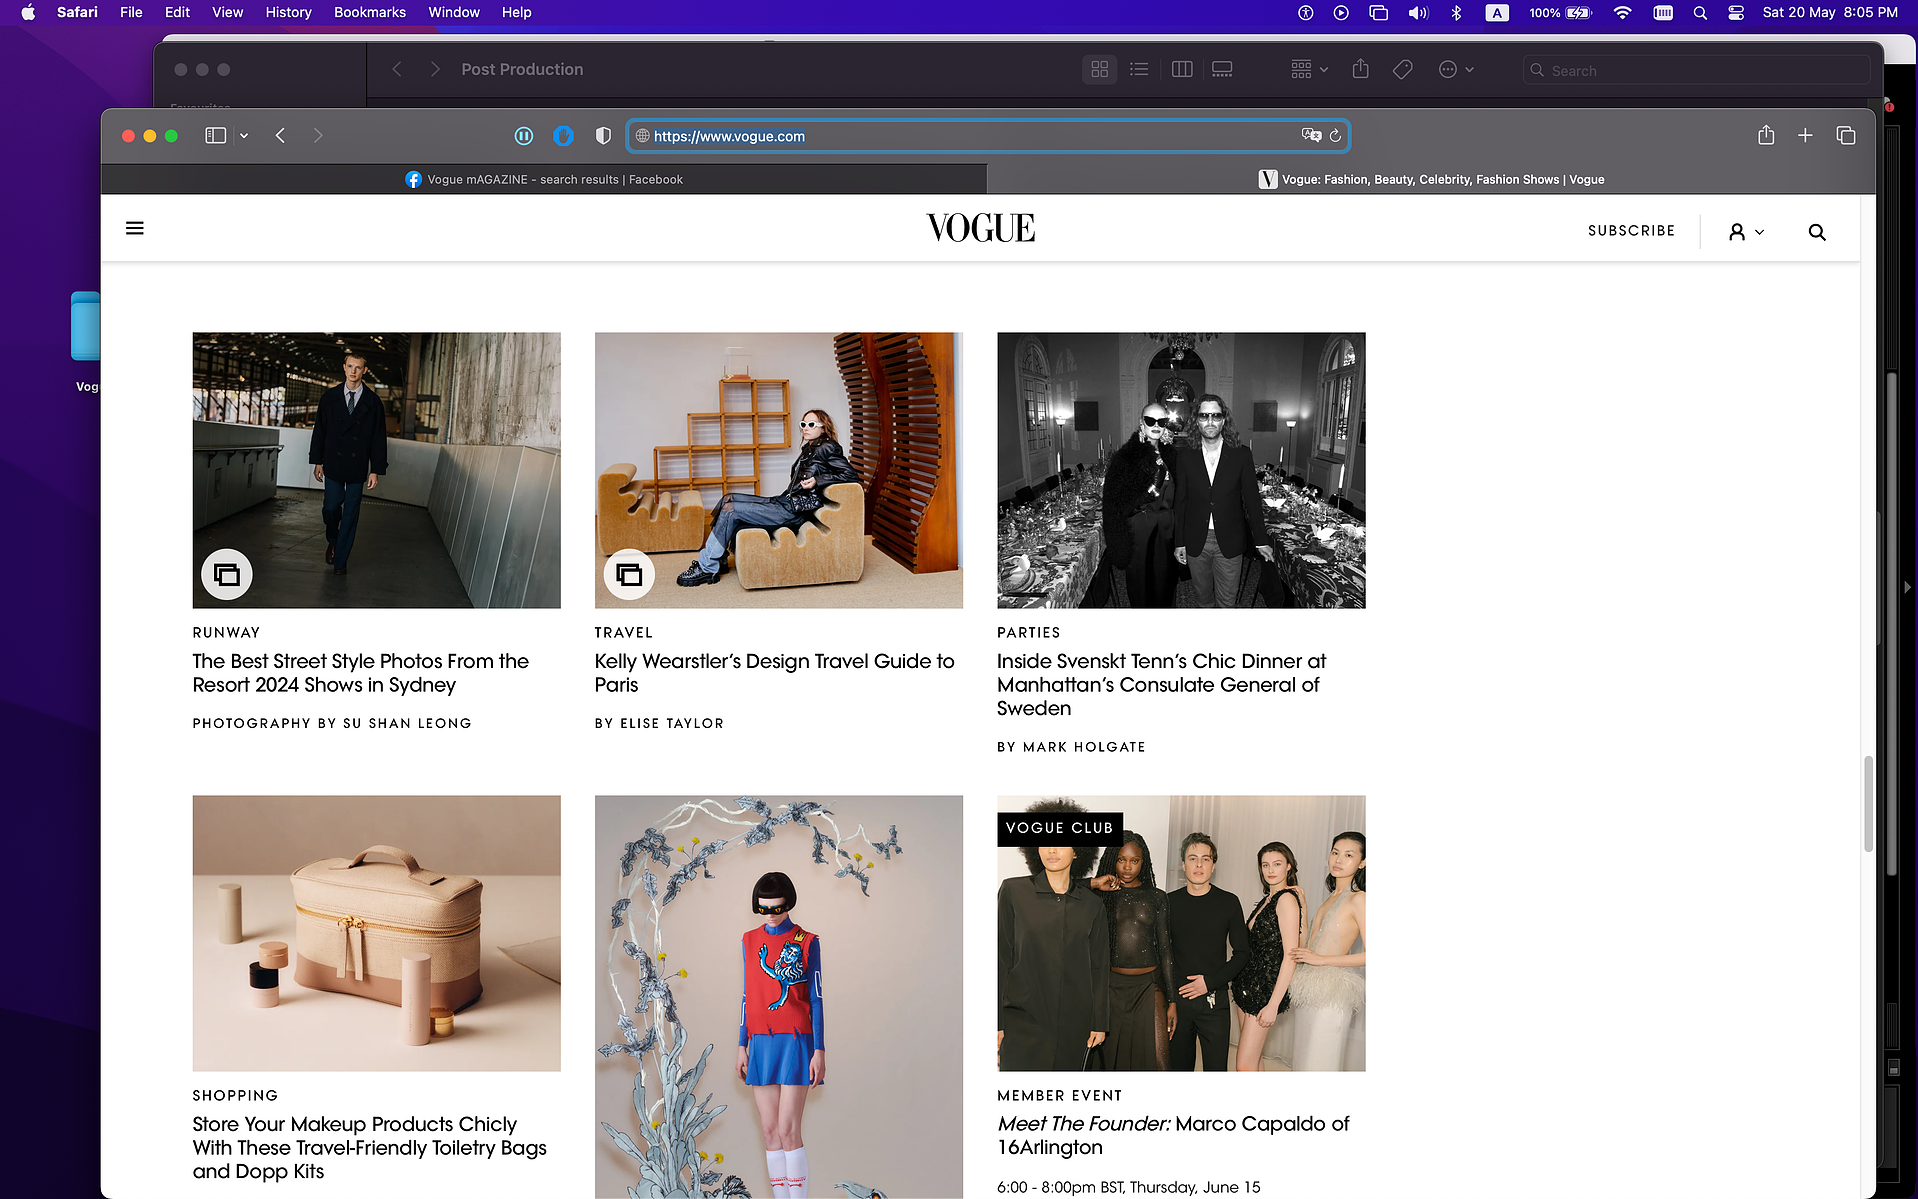
Task: Click the PARTIES category label
Action: pos(1028,633)
